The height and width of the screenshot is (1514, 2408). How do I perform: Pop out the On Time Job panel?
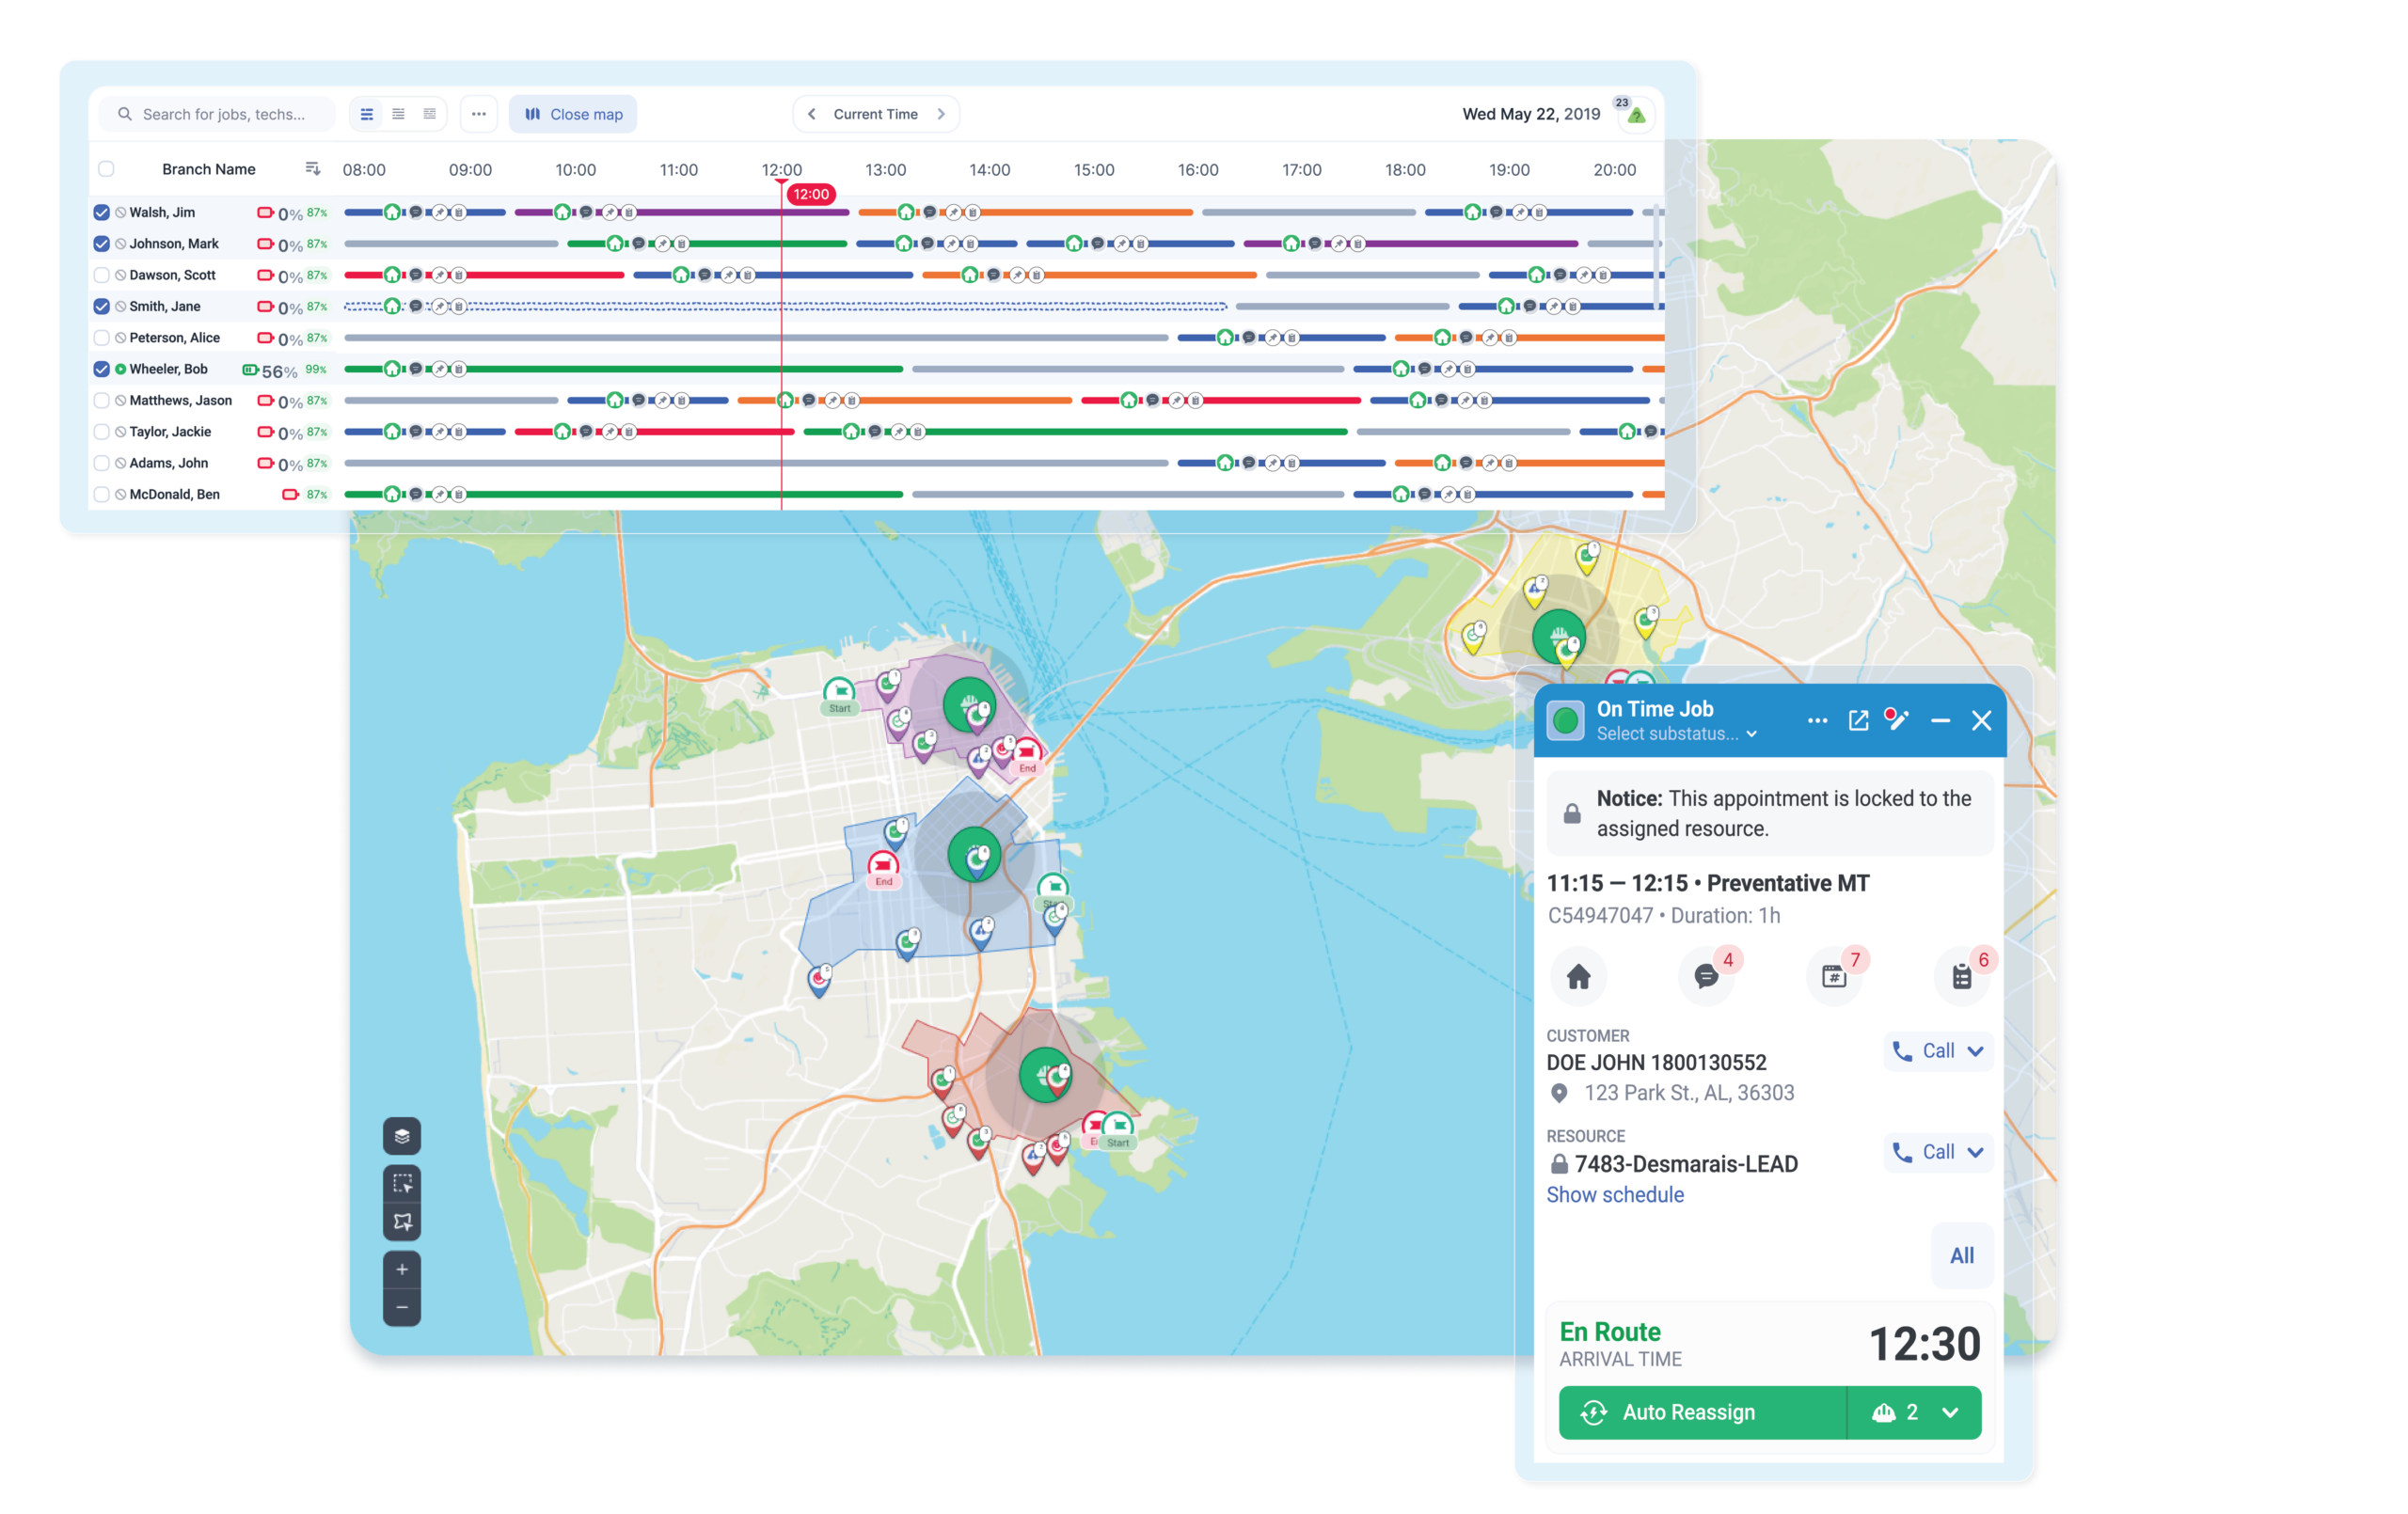click(1858, 721)
